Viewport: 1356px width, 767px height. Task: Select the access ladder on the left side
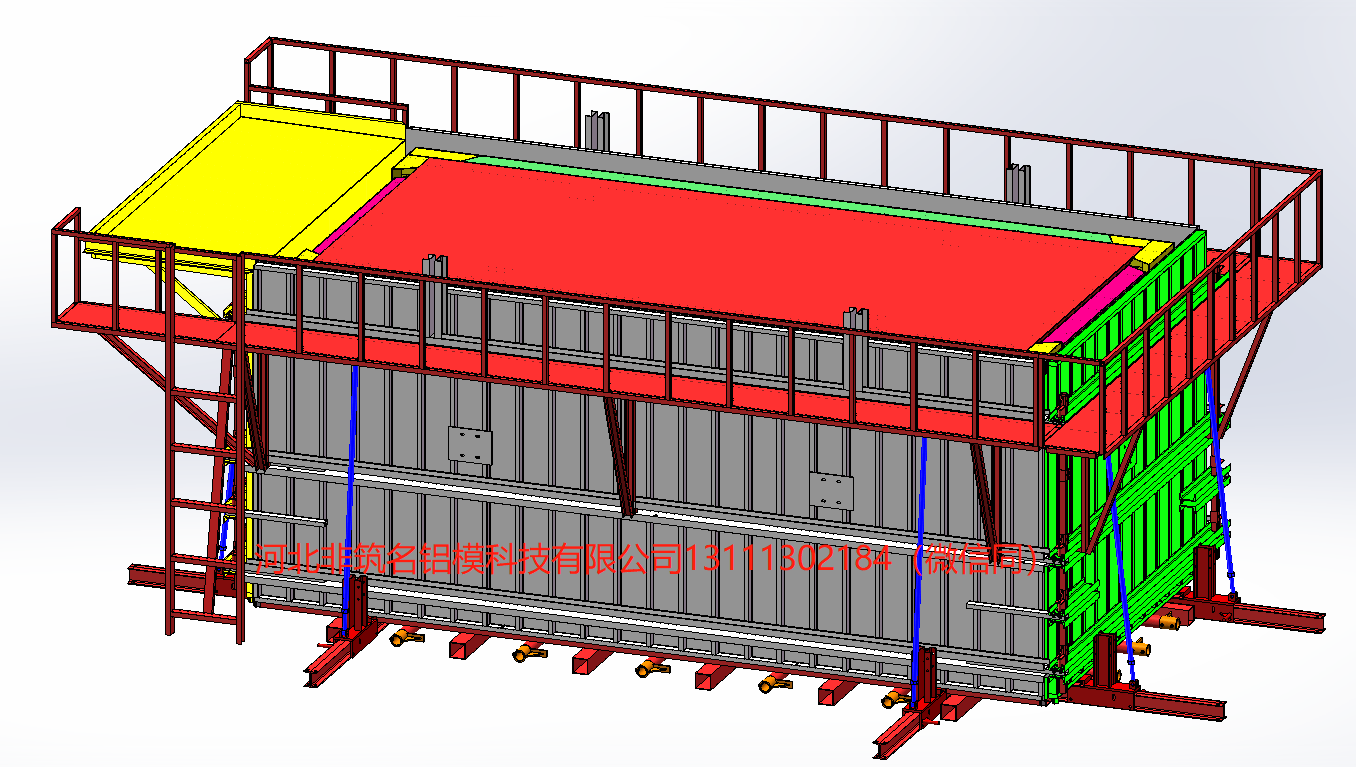click(205, 445)
